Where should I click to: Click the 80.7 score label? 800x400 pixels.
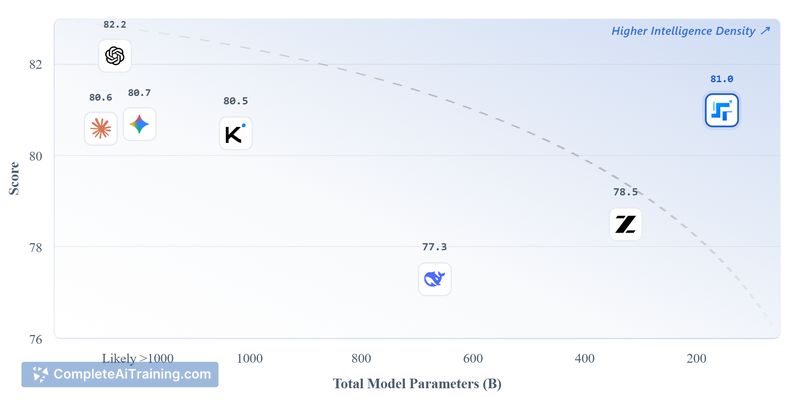[x=139, y=93]
